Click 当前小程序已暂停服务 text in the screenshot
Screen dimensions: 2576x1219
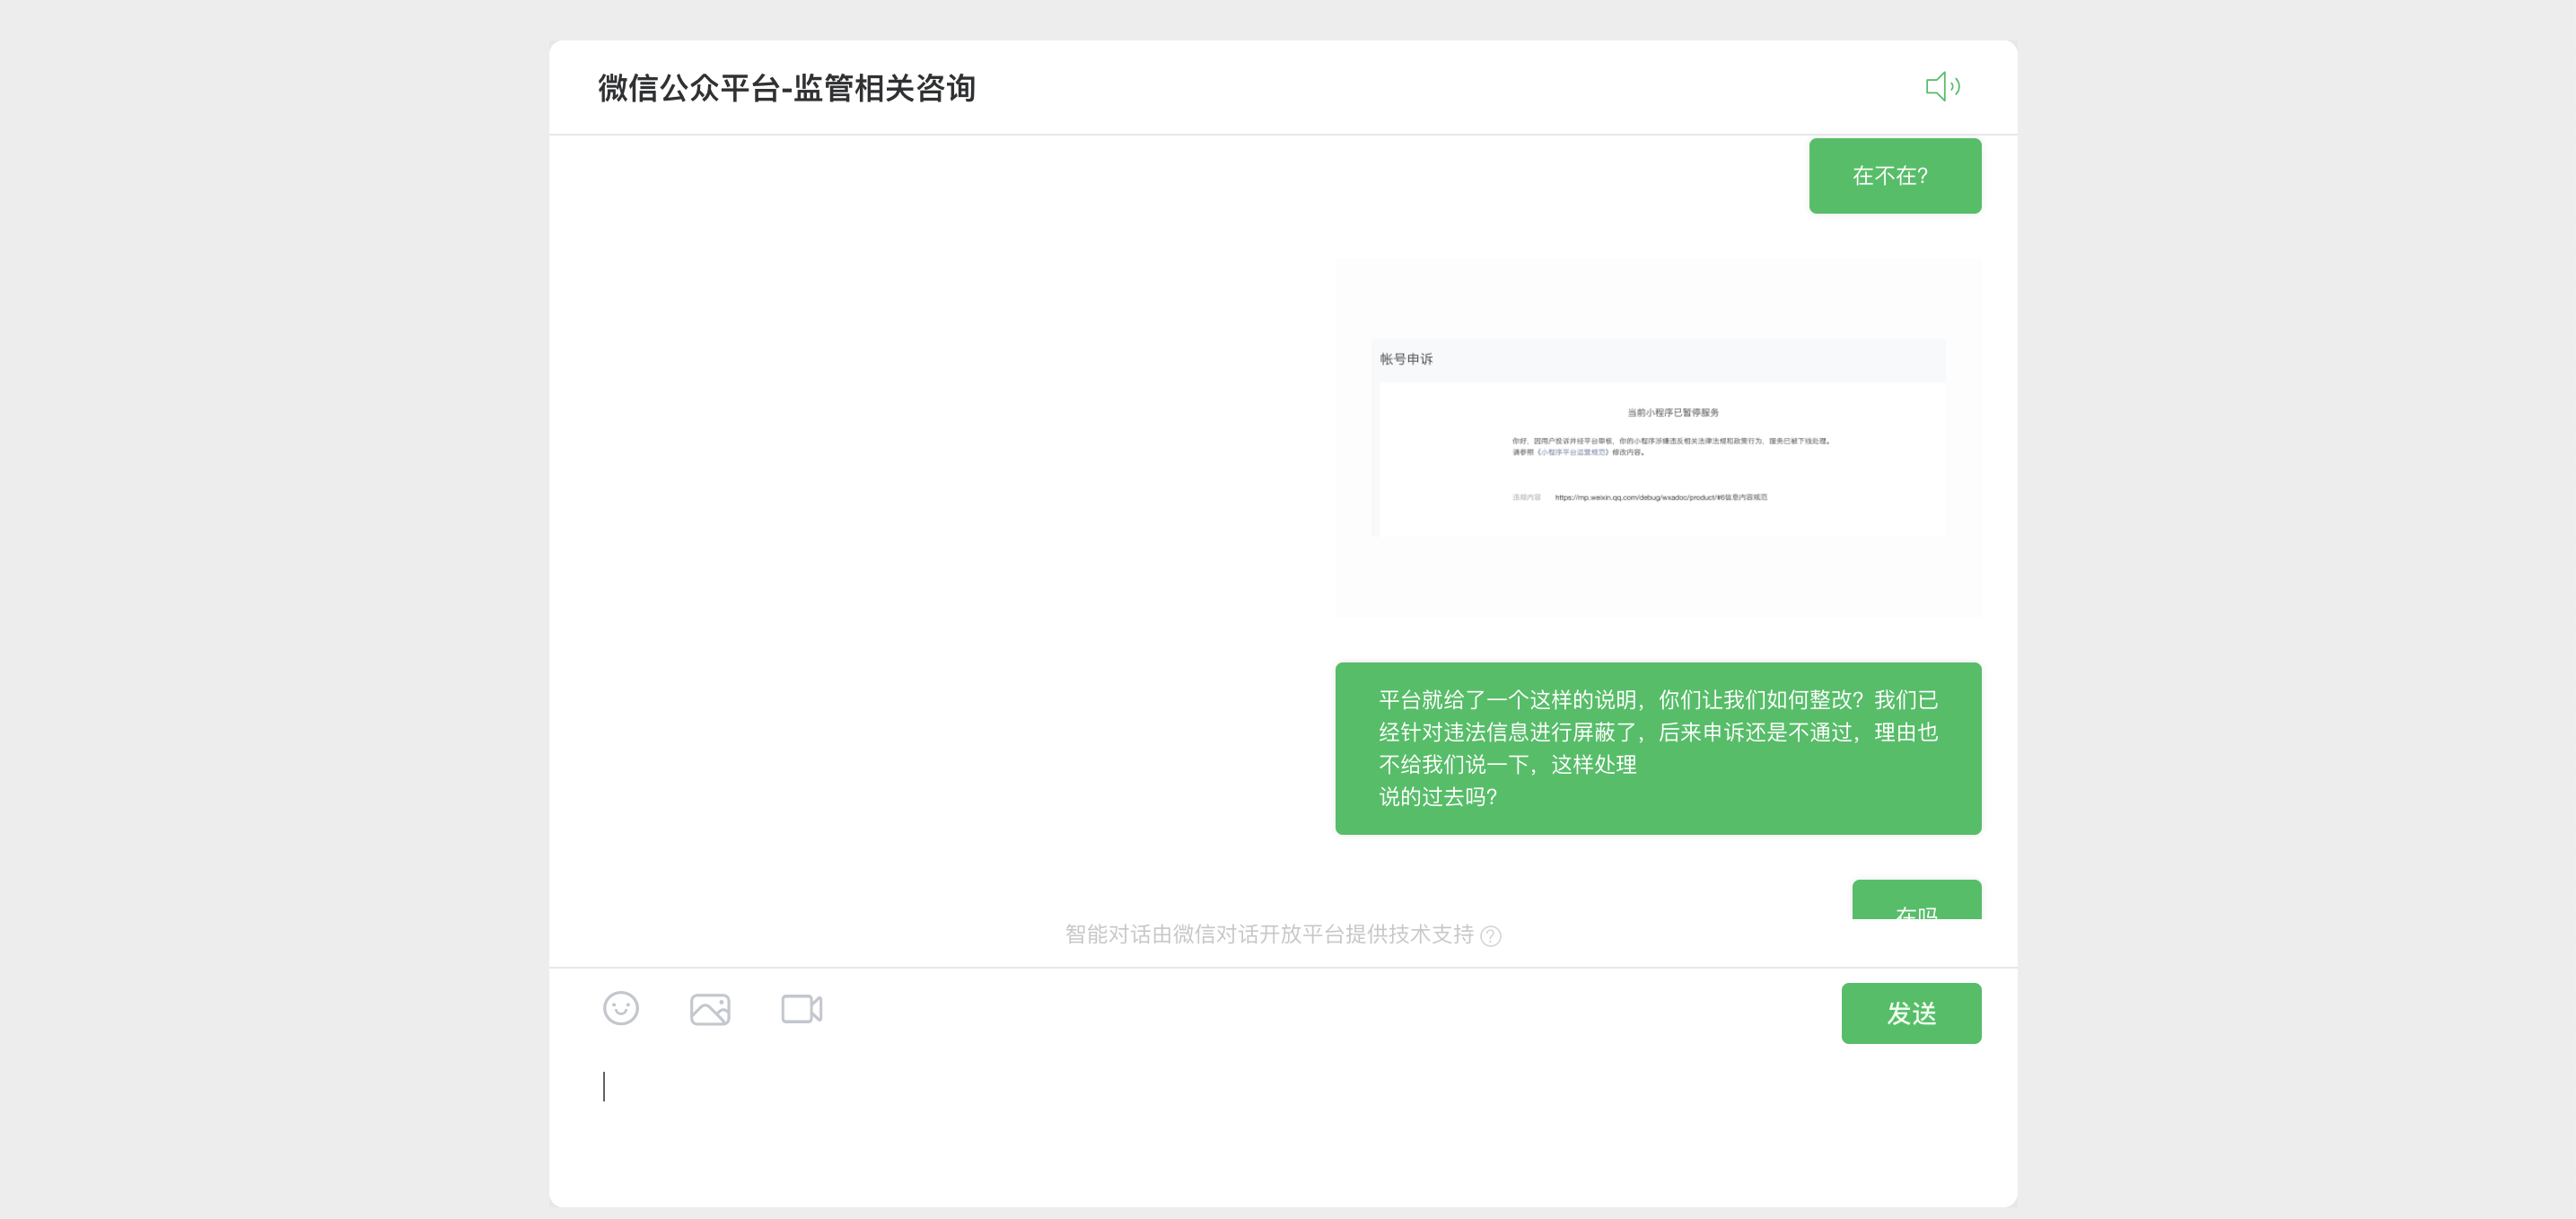point(1672,412)
